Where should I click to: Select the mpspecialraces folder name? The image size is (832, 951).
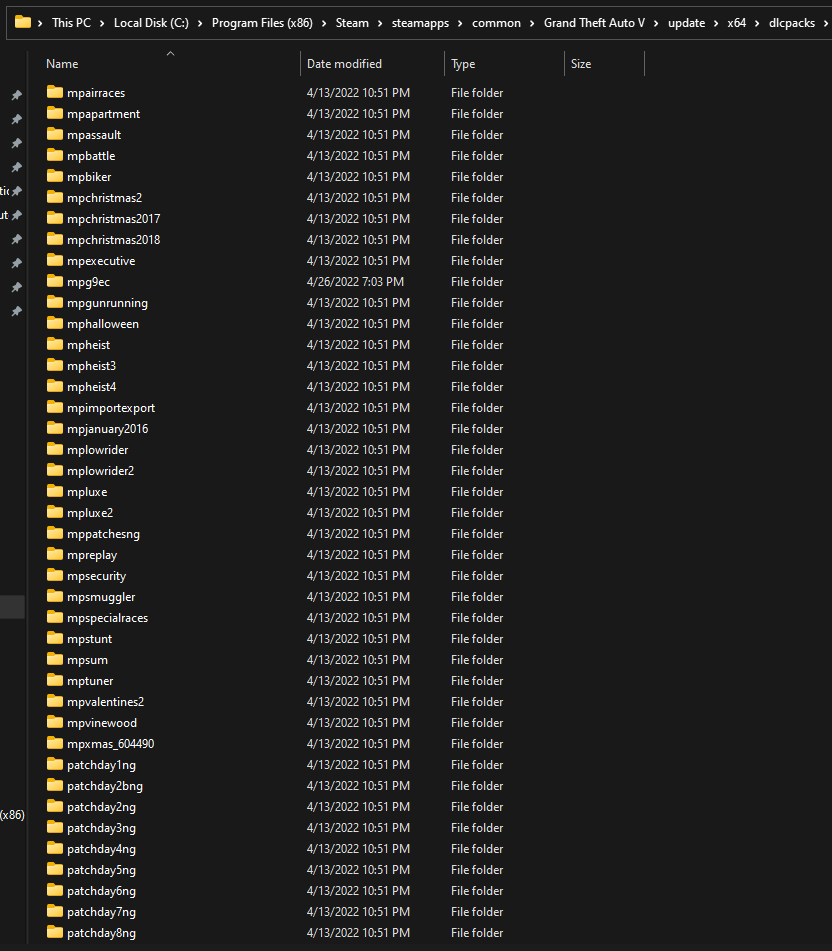pyautogui.click(x=107, y=617)
